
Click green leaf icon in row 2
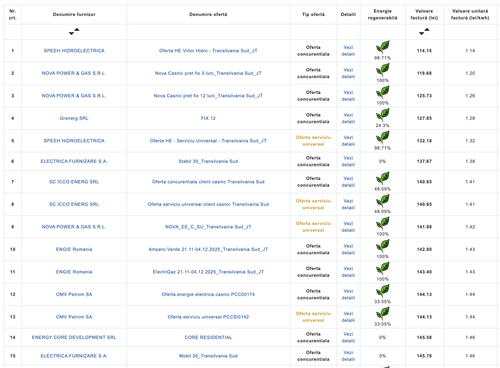382,70
